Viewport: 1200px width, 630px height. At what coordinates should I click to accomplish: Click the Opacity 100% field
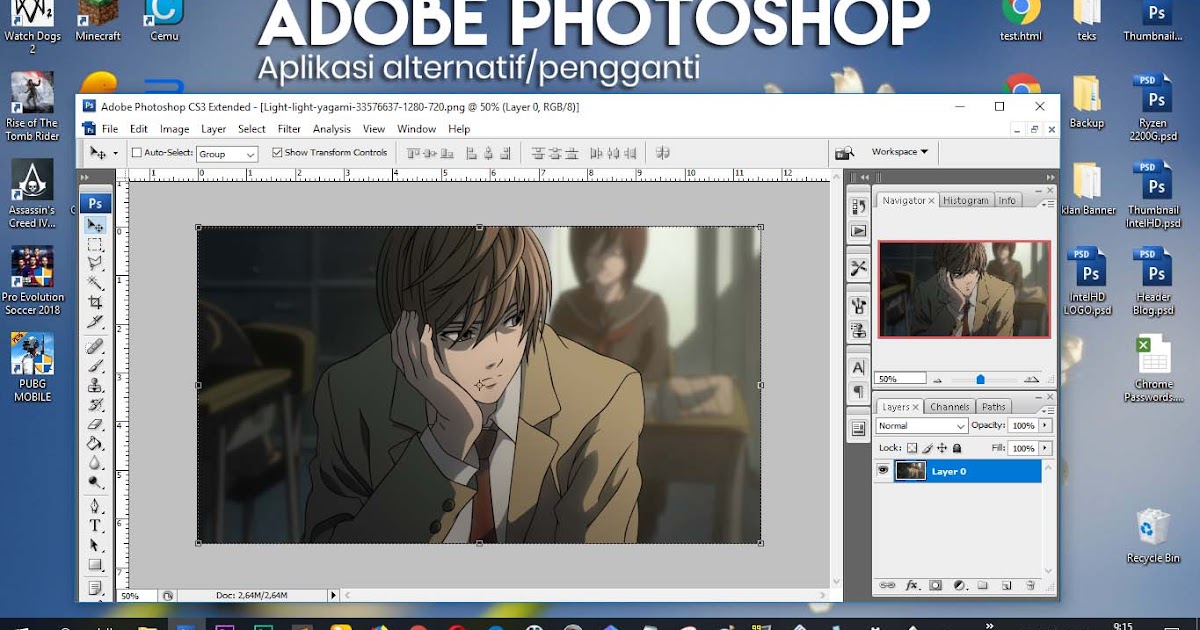pyautogui.click(x=1023, y=426)
